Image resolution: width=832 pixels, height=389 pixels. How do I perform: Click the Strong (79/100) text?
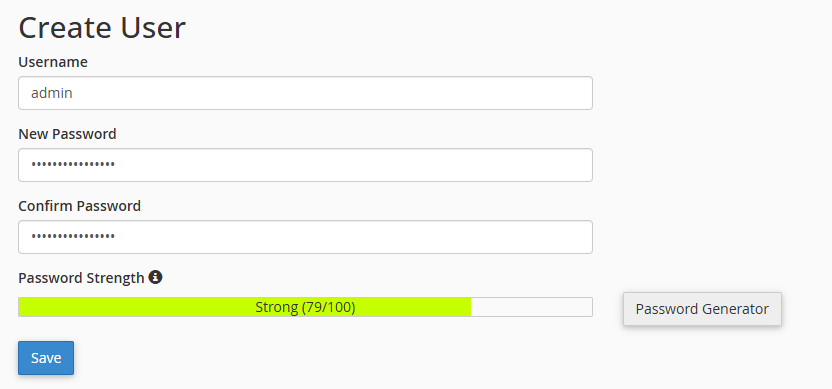point(305,307)
